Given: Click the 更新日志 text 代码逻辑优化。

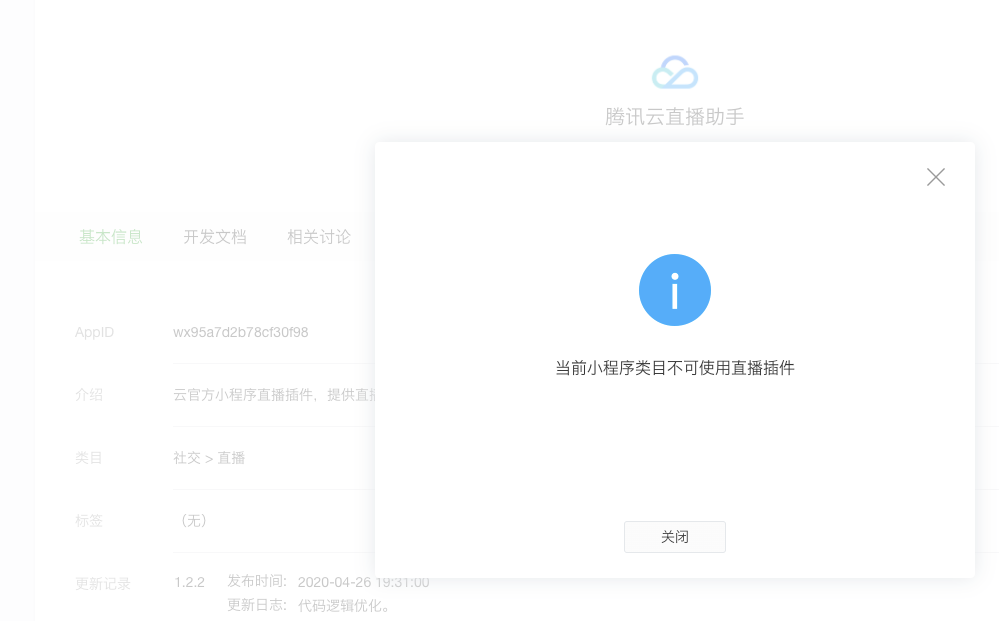Looking at the screenshot, I should point(345,605).
